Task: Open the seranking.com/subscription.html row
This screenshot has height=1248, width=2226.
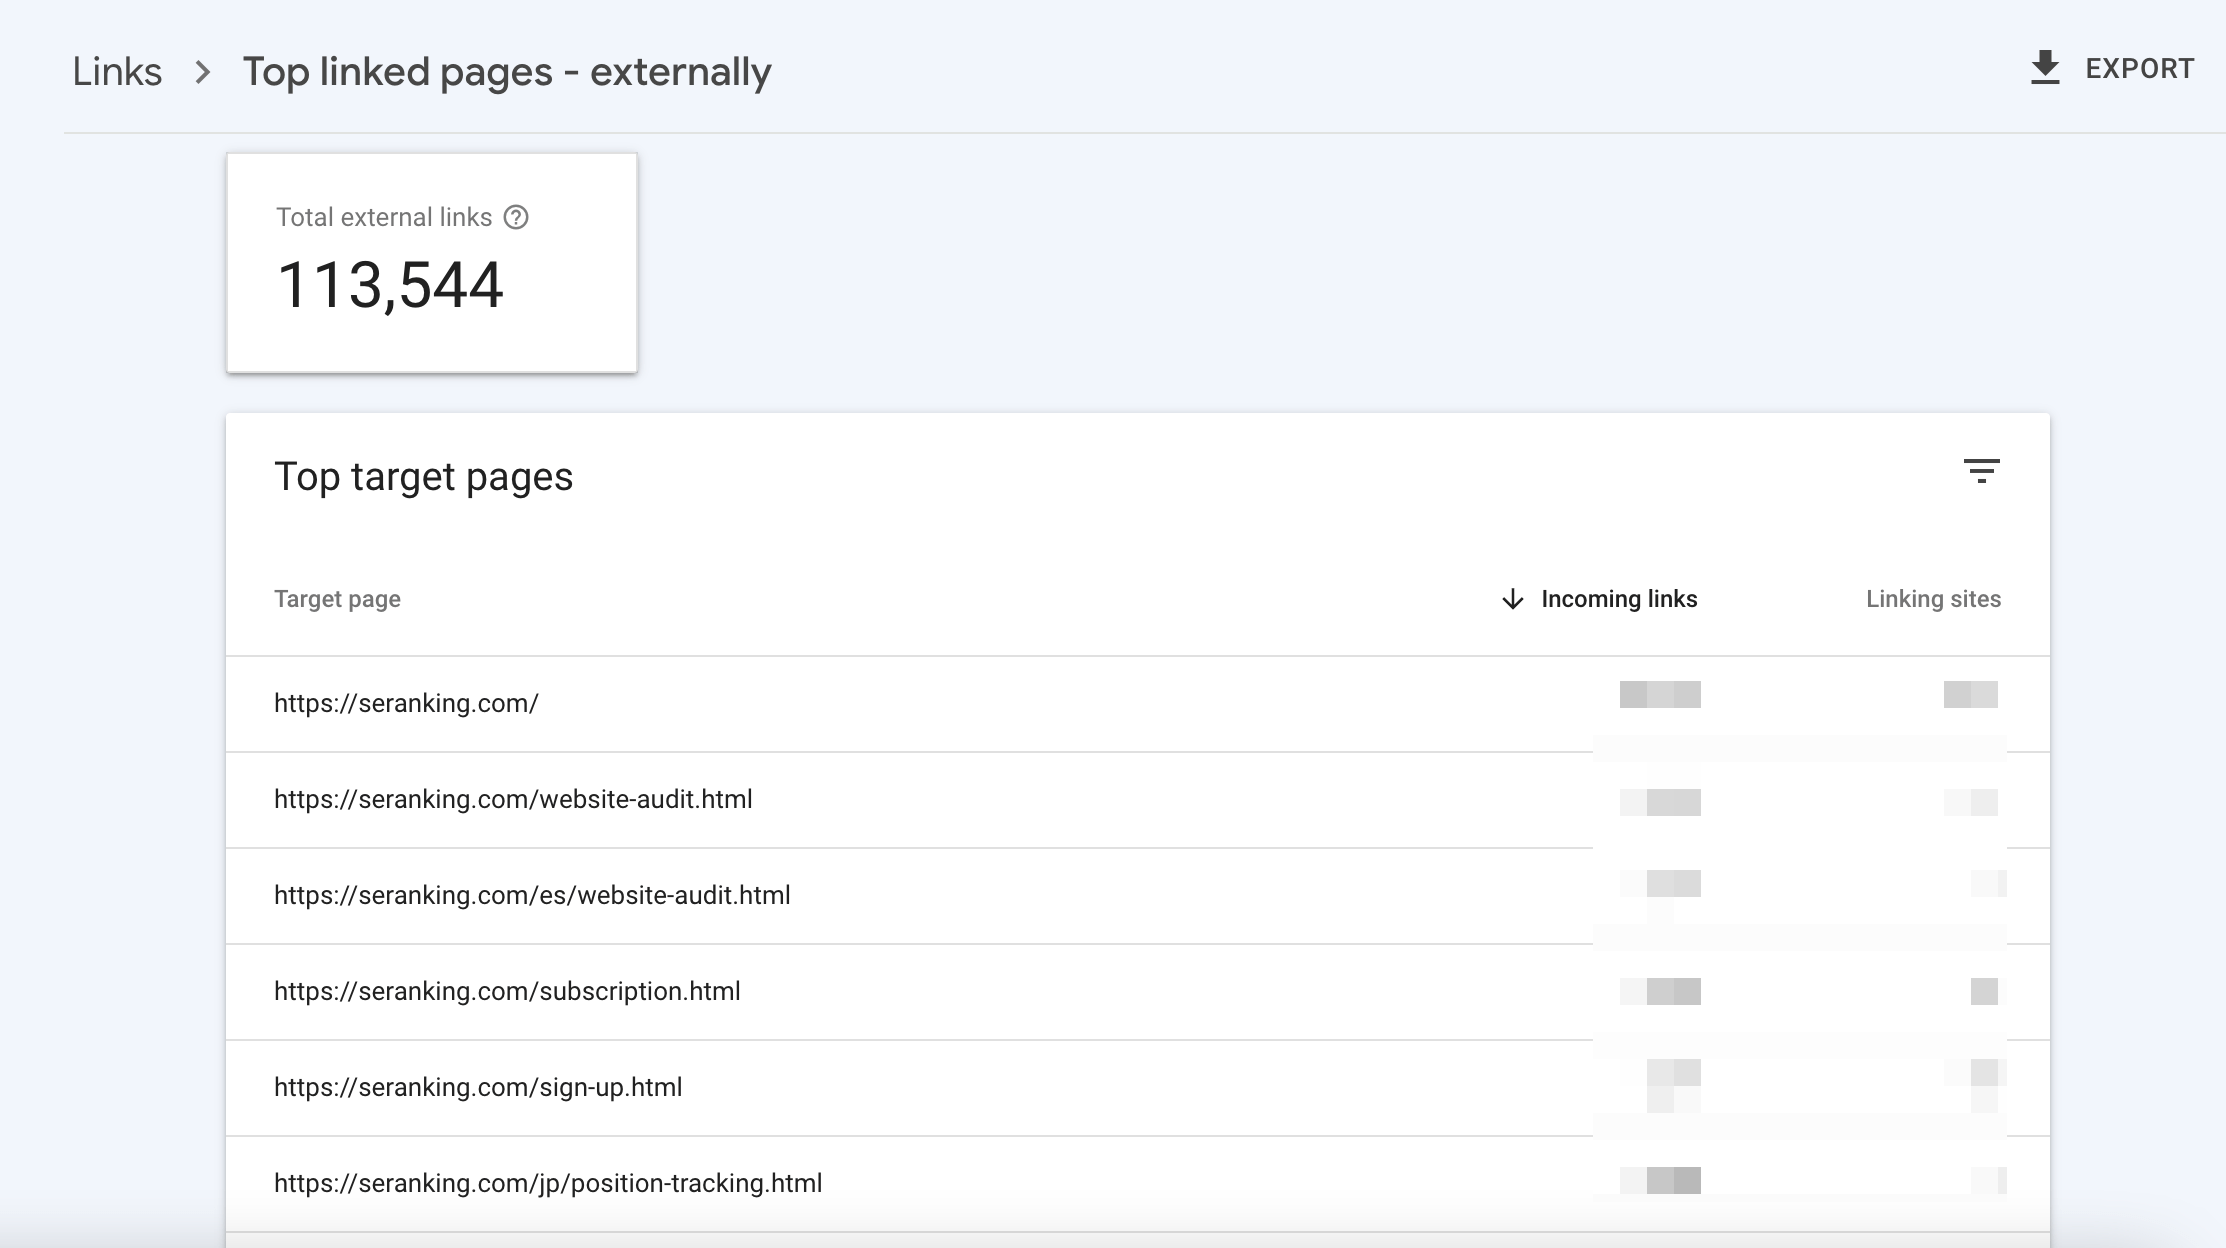Action: click(x=1138, y=992)
